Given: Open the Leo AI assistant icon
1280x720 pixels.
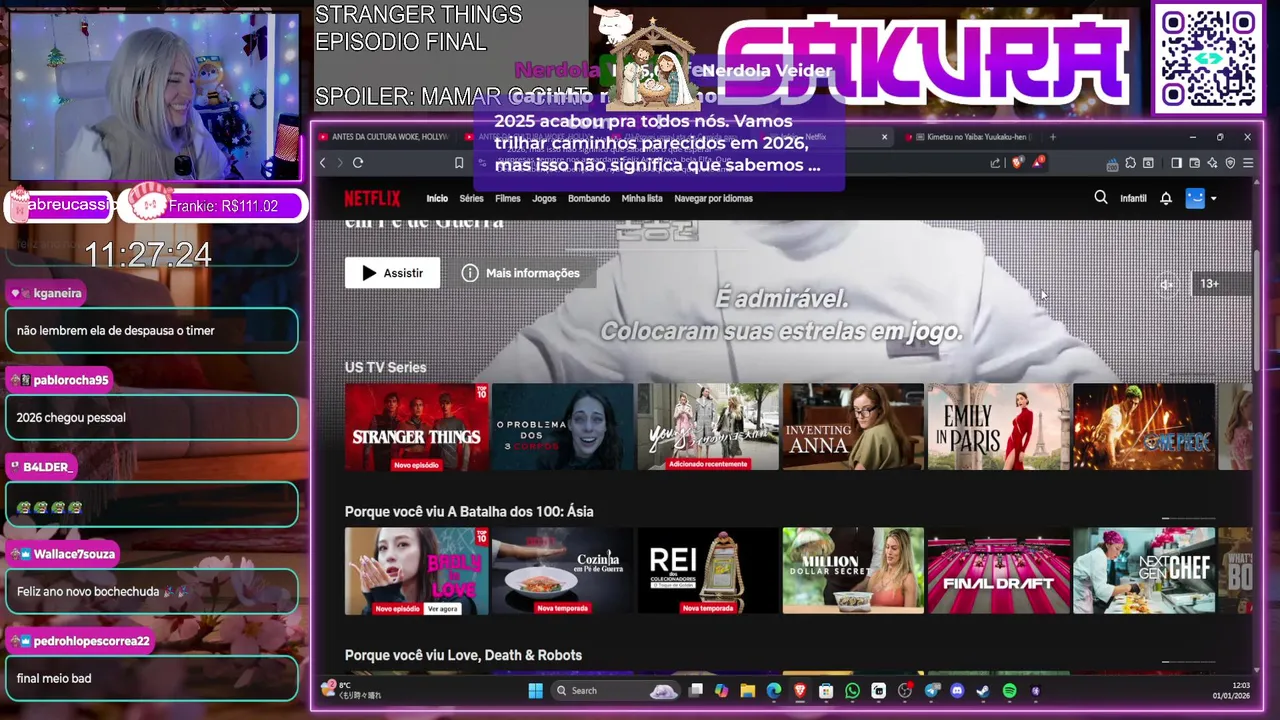Looking at the screenshot, I should click(x=1213, y=163).
